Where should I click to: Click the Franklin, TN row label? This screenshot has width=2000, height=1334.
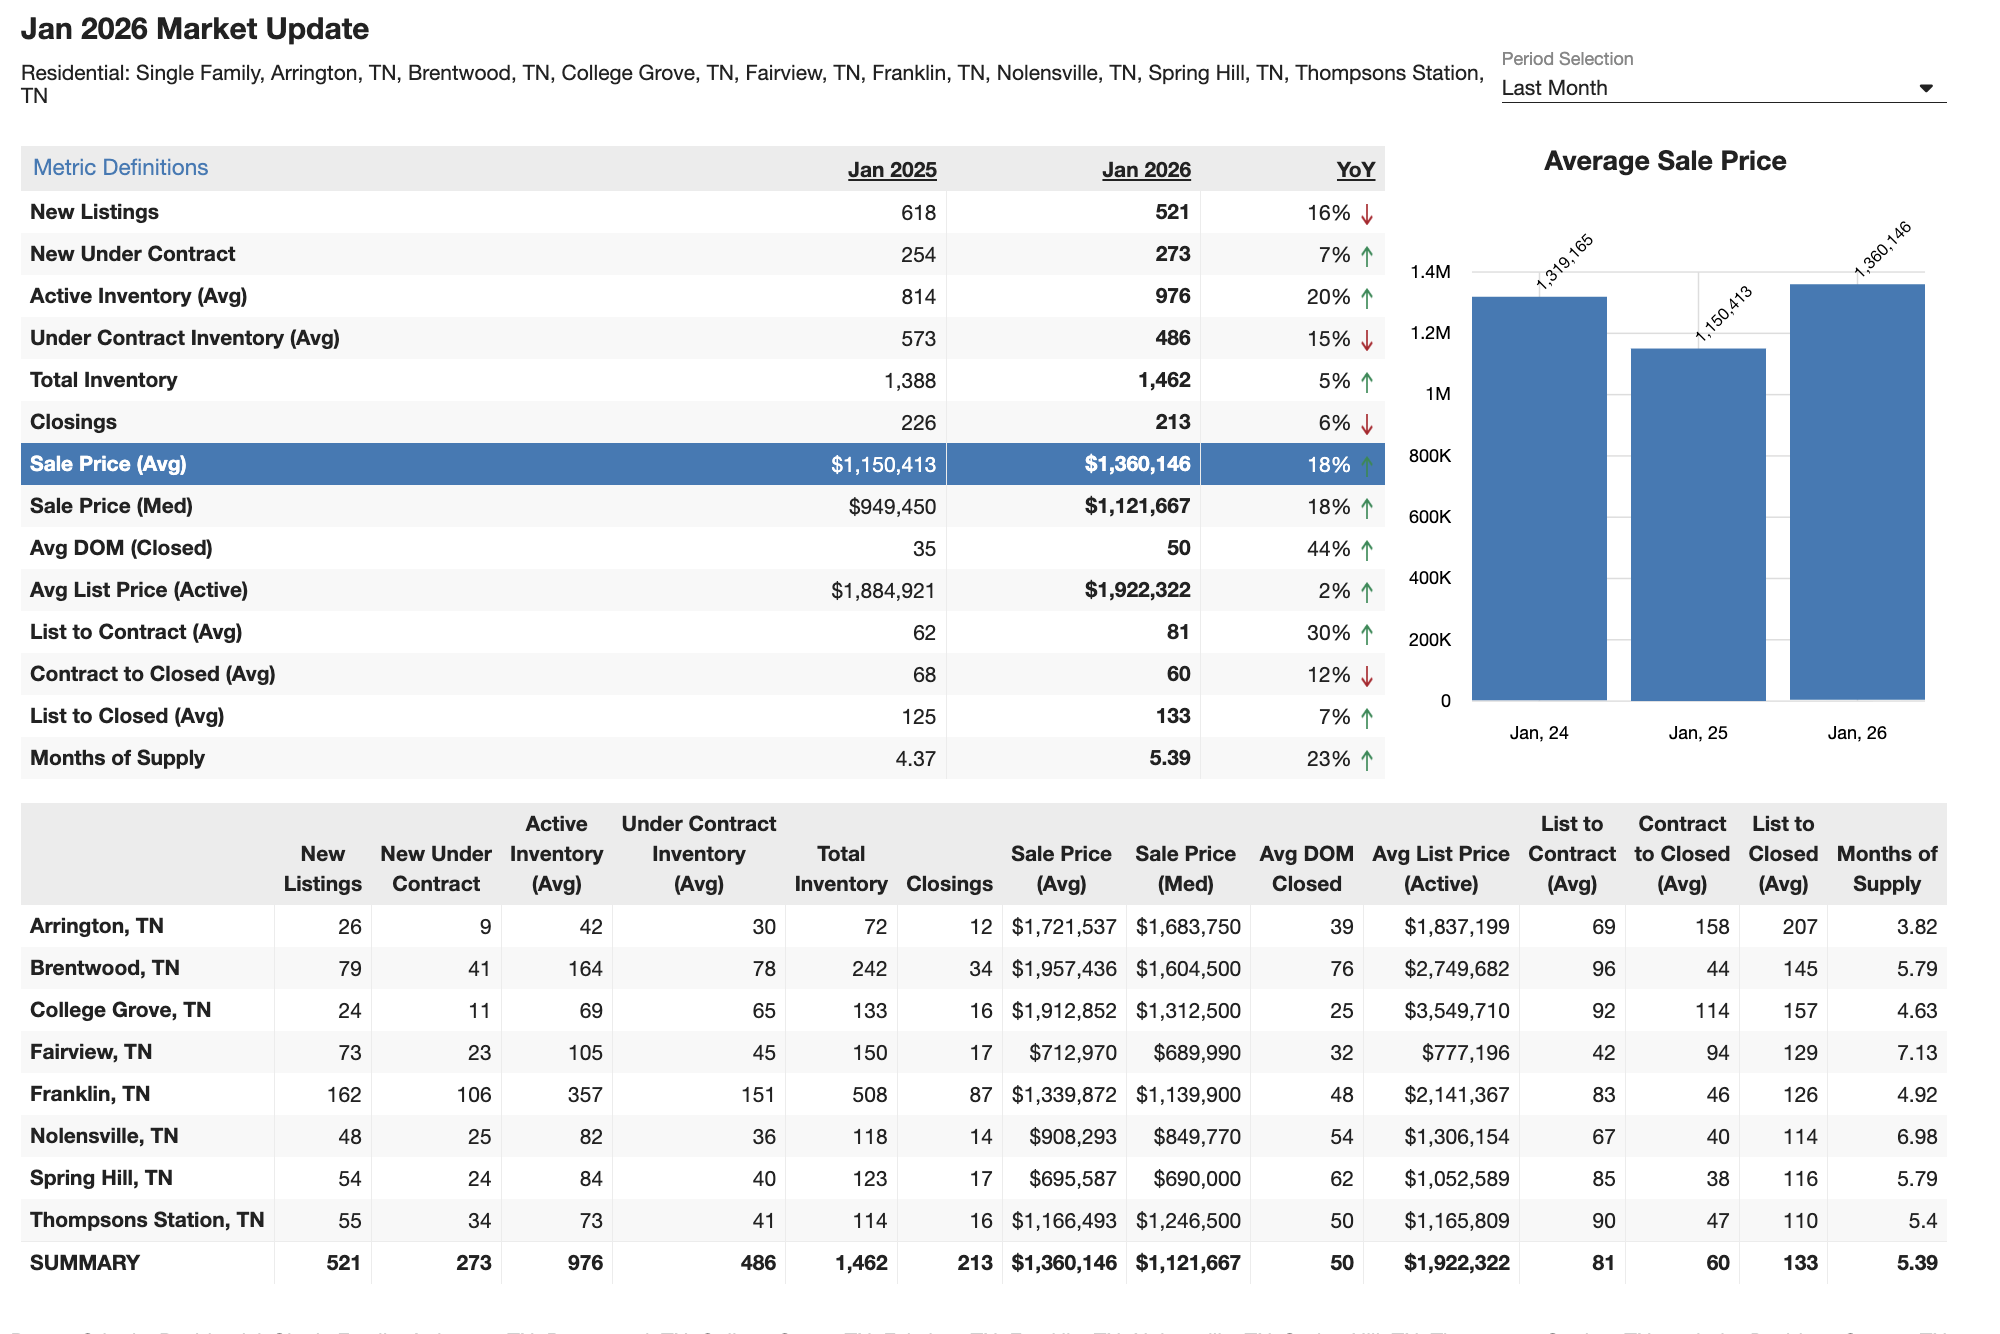point(90,1094)
